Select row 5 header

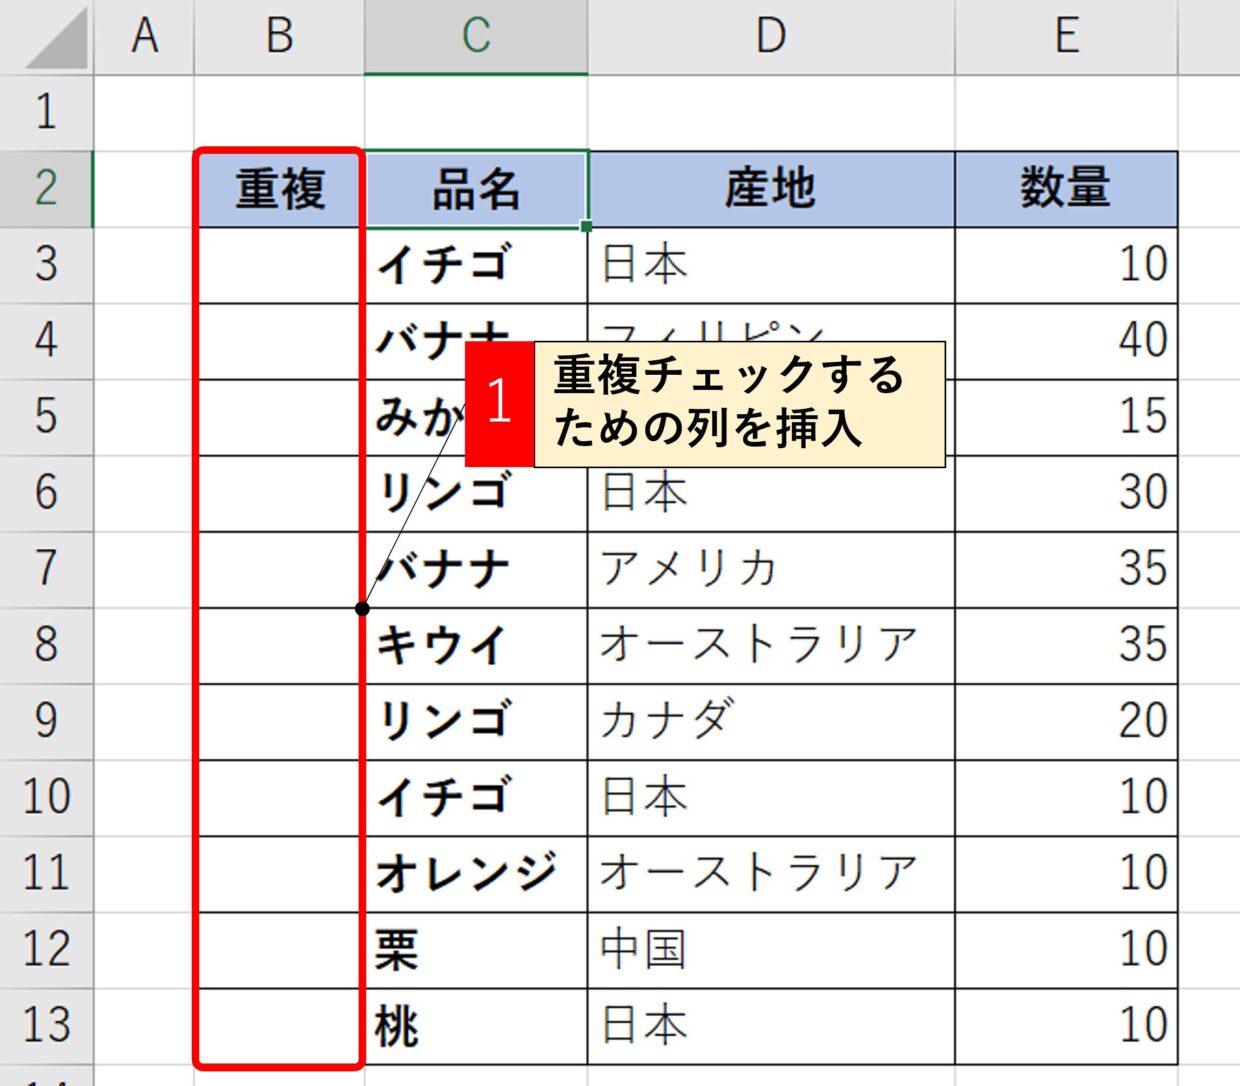tap(47, 417)
